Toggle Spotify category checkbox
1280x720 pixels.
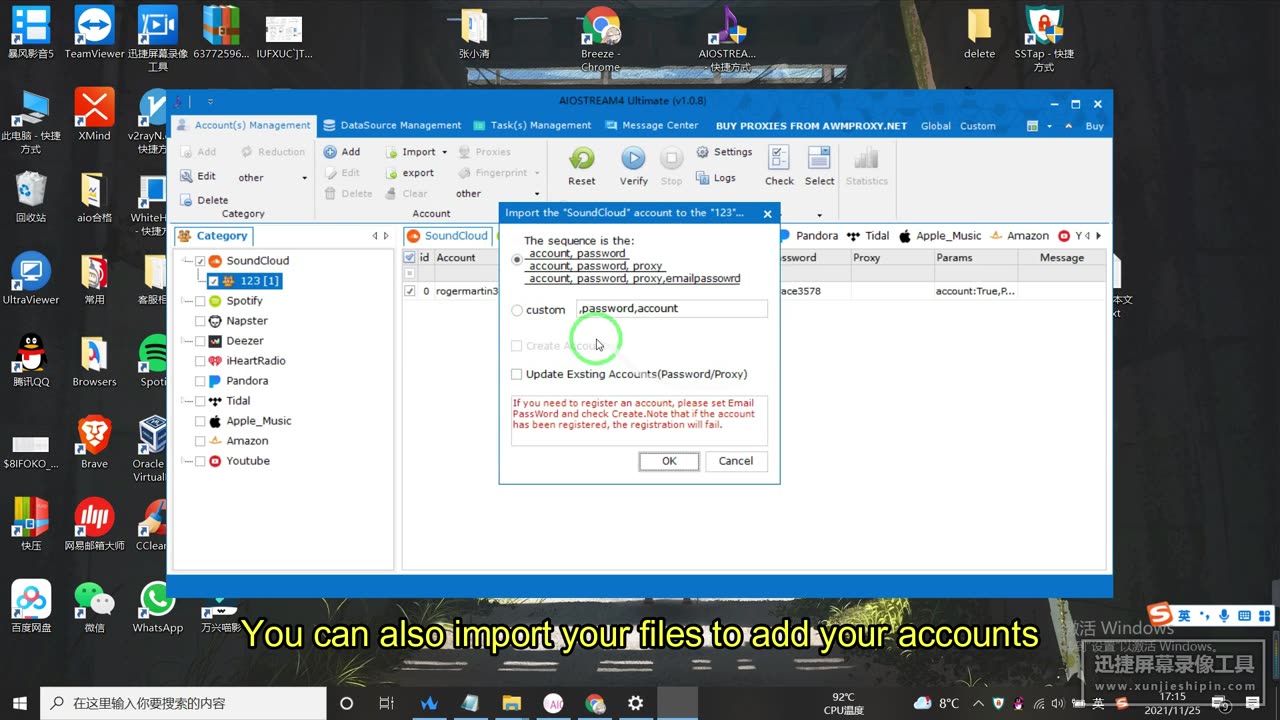click(200, 301)
